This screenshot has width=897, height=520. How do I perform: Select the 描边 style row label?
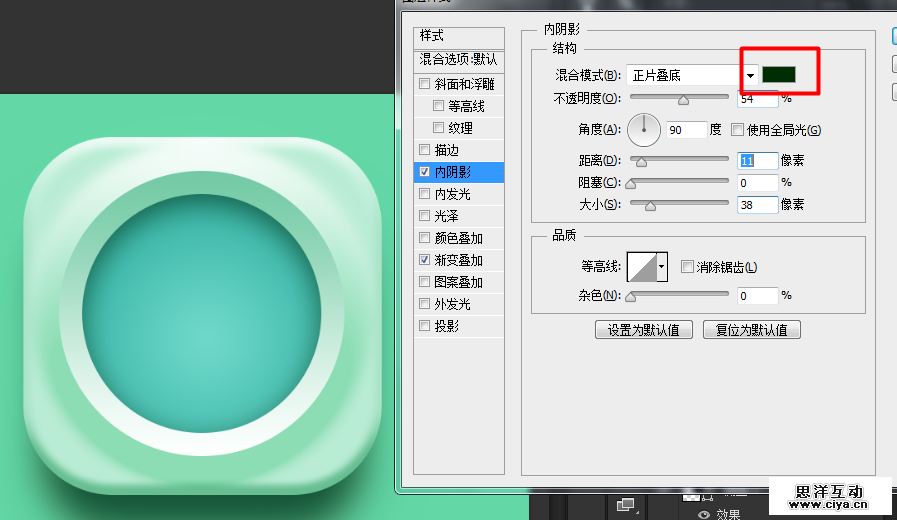(x=447, y=150)
